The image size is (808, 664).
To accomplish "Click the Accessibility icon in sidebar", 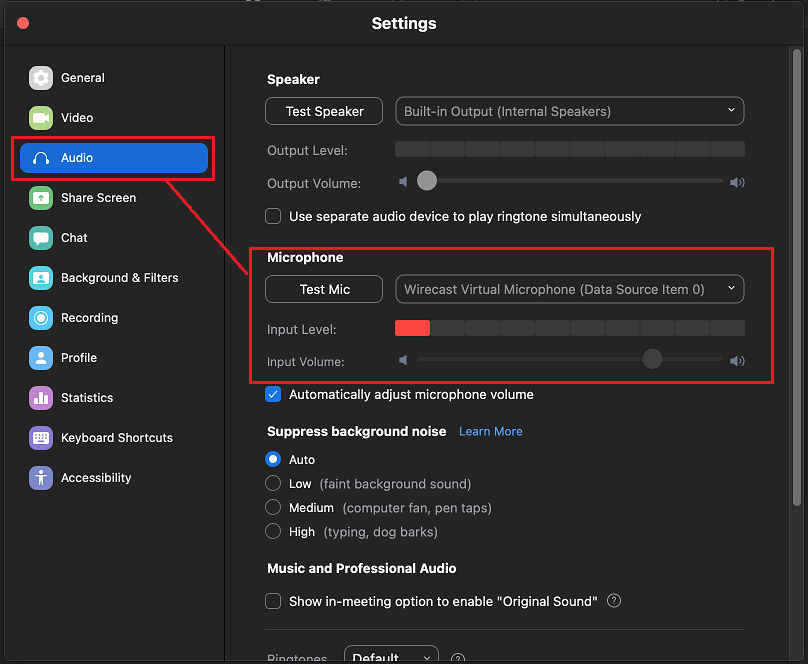I will point(41,478).
